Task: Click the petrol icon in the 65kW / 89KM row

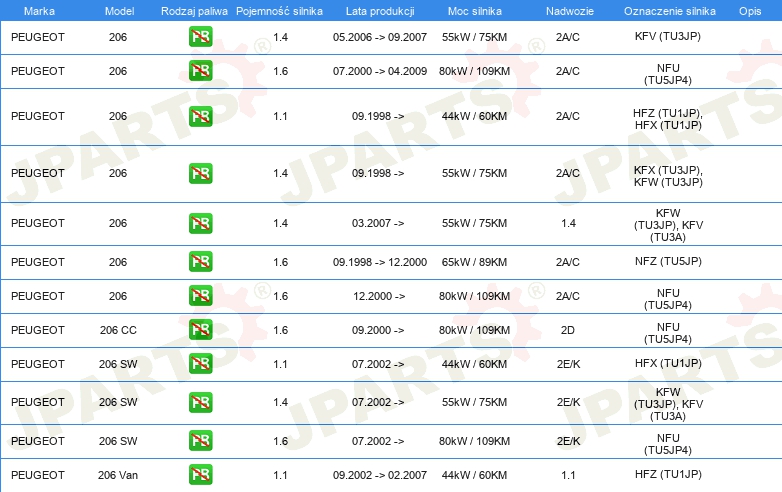Action: [200, 262]
